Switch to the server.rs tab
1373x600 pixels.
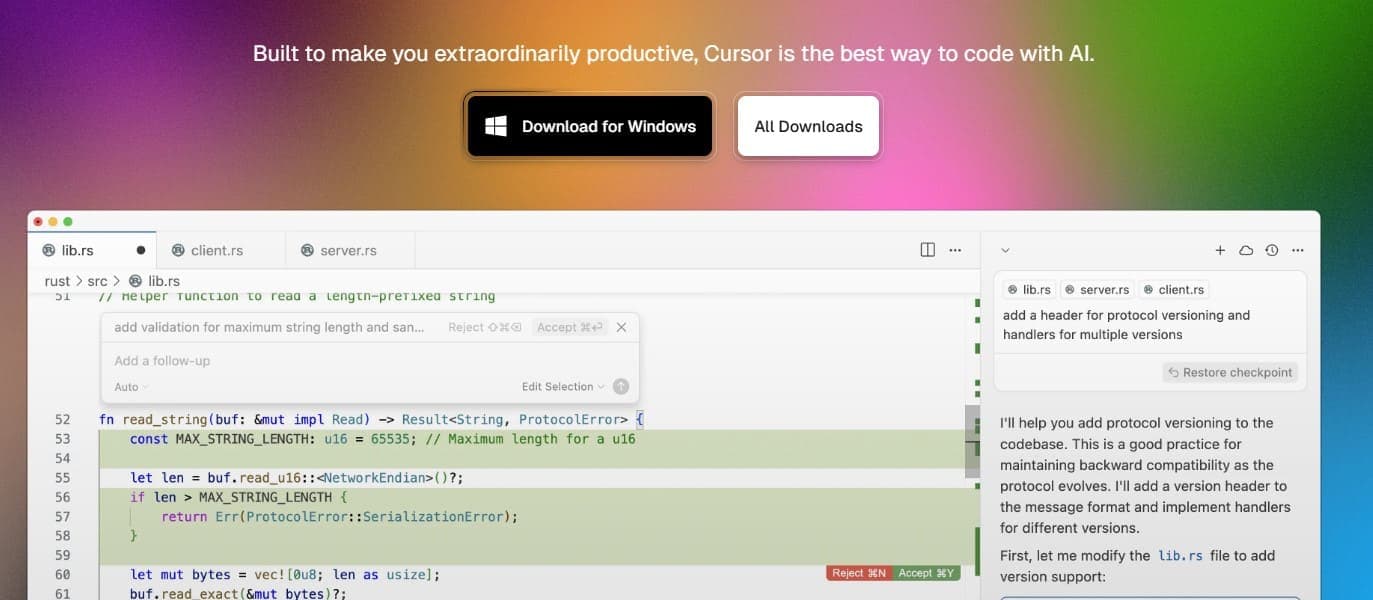point(338,250)
